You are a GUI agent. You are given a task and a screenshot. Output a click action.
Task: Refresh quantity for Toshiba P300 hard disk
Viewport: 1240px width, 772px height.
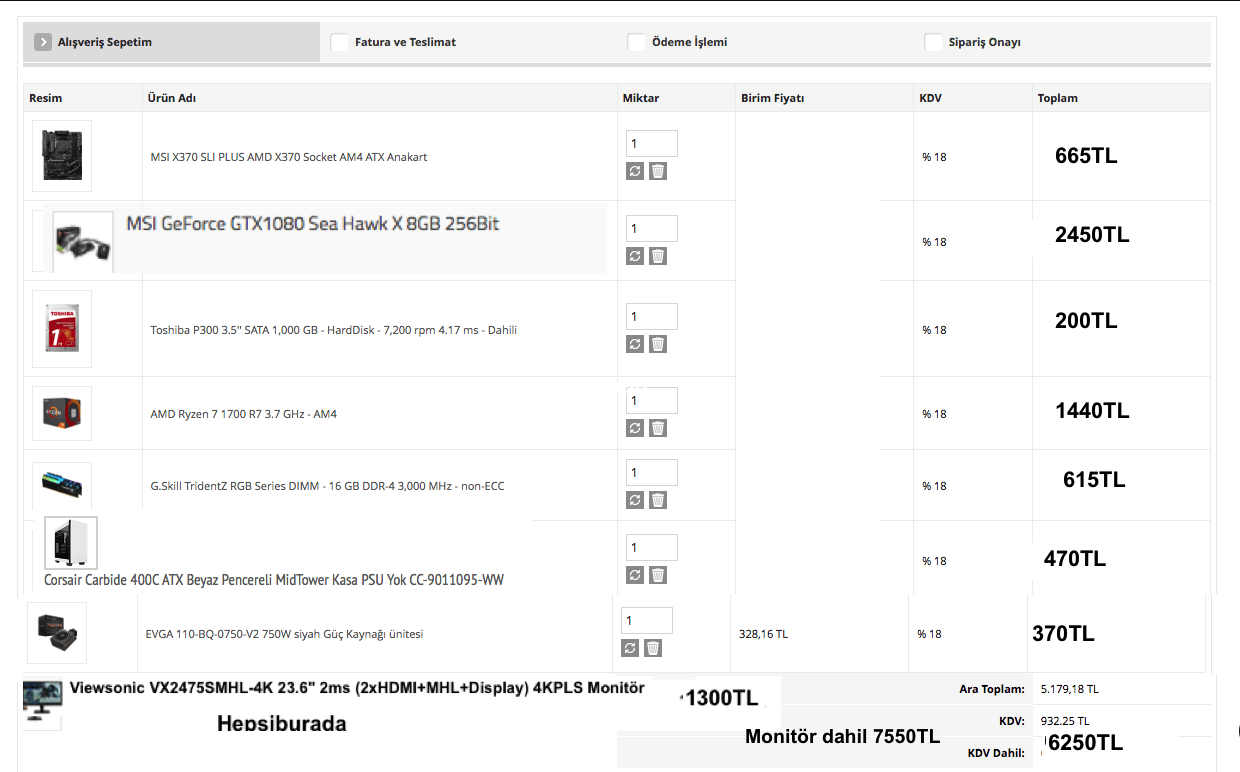click(635, 344)
